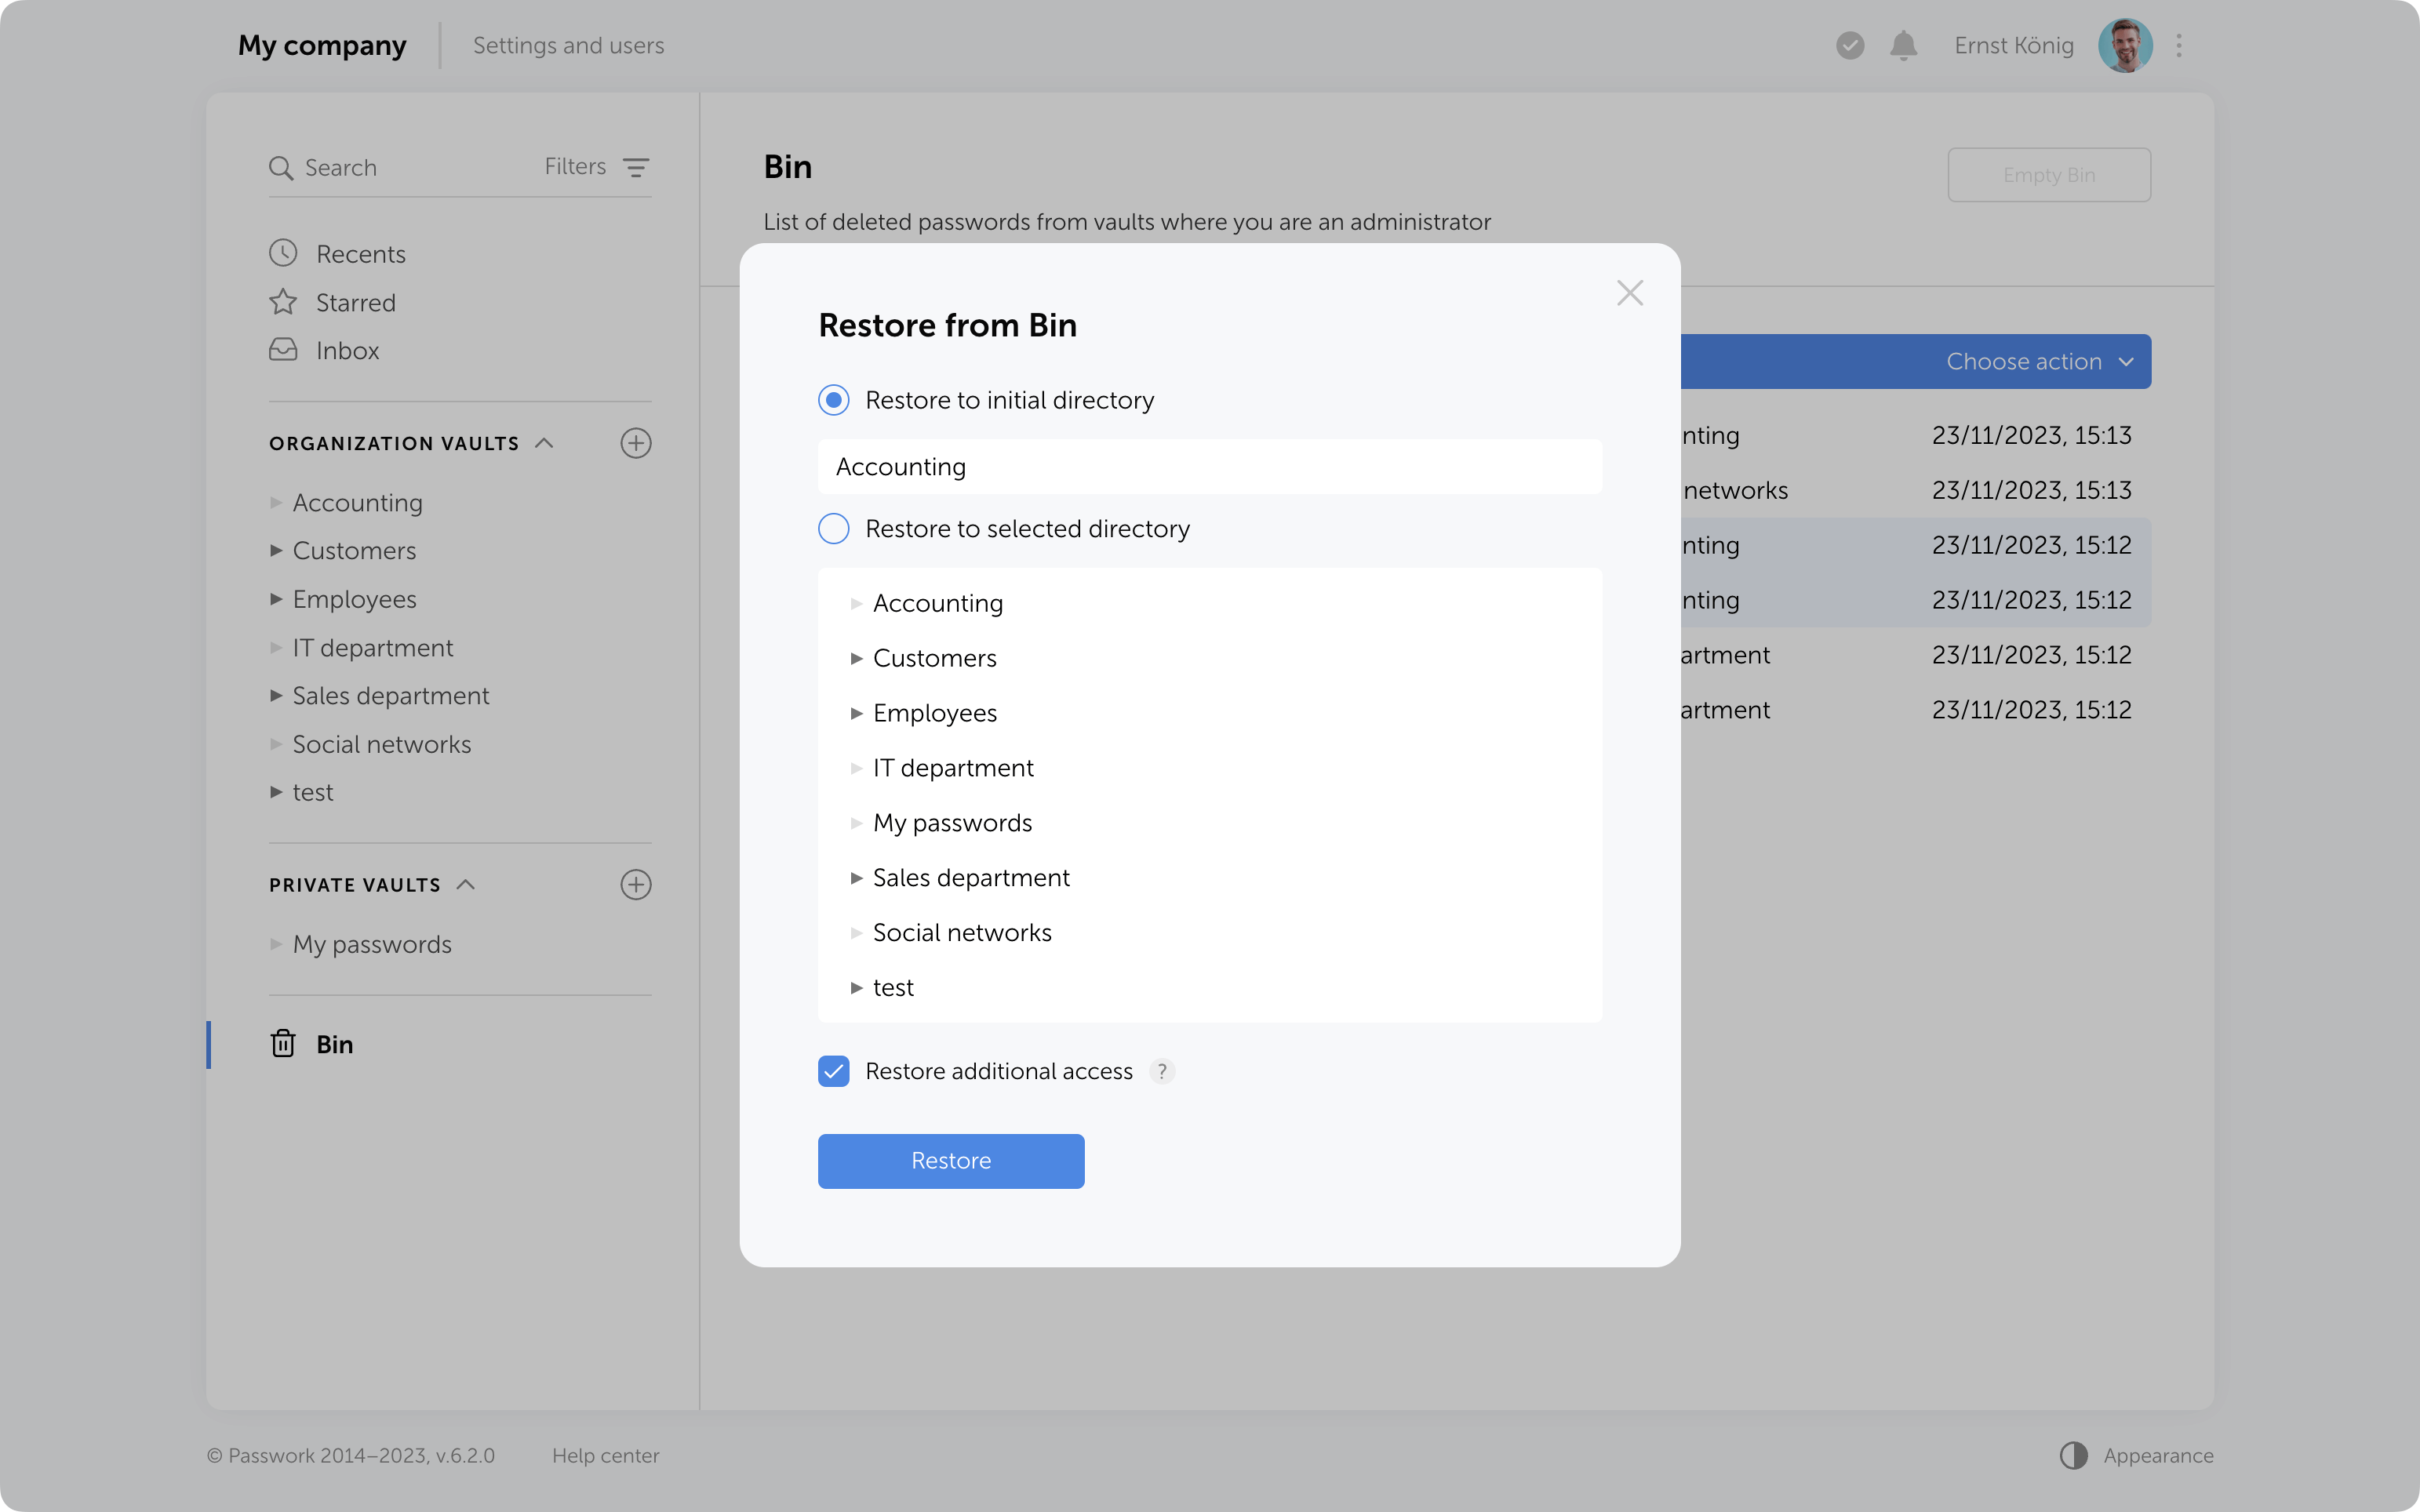The image size is (2420, 1512).
Task: Add a new organization vault with plus icon
Action: click(636, 443)
